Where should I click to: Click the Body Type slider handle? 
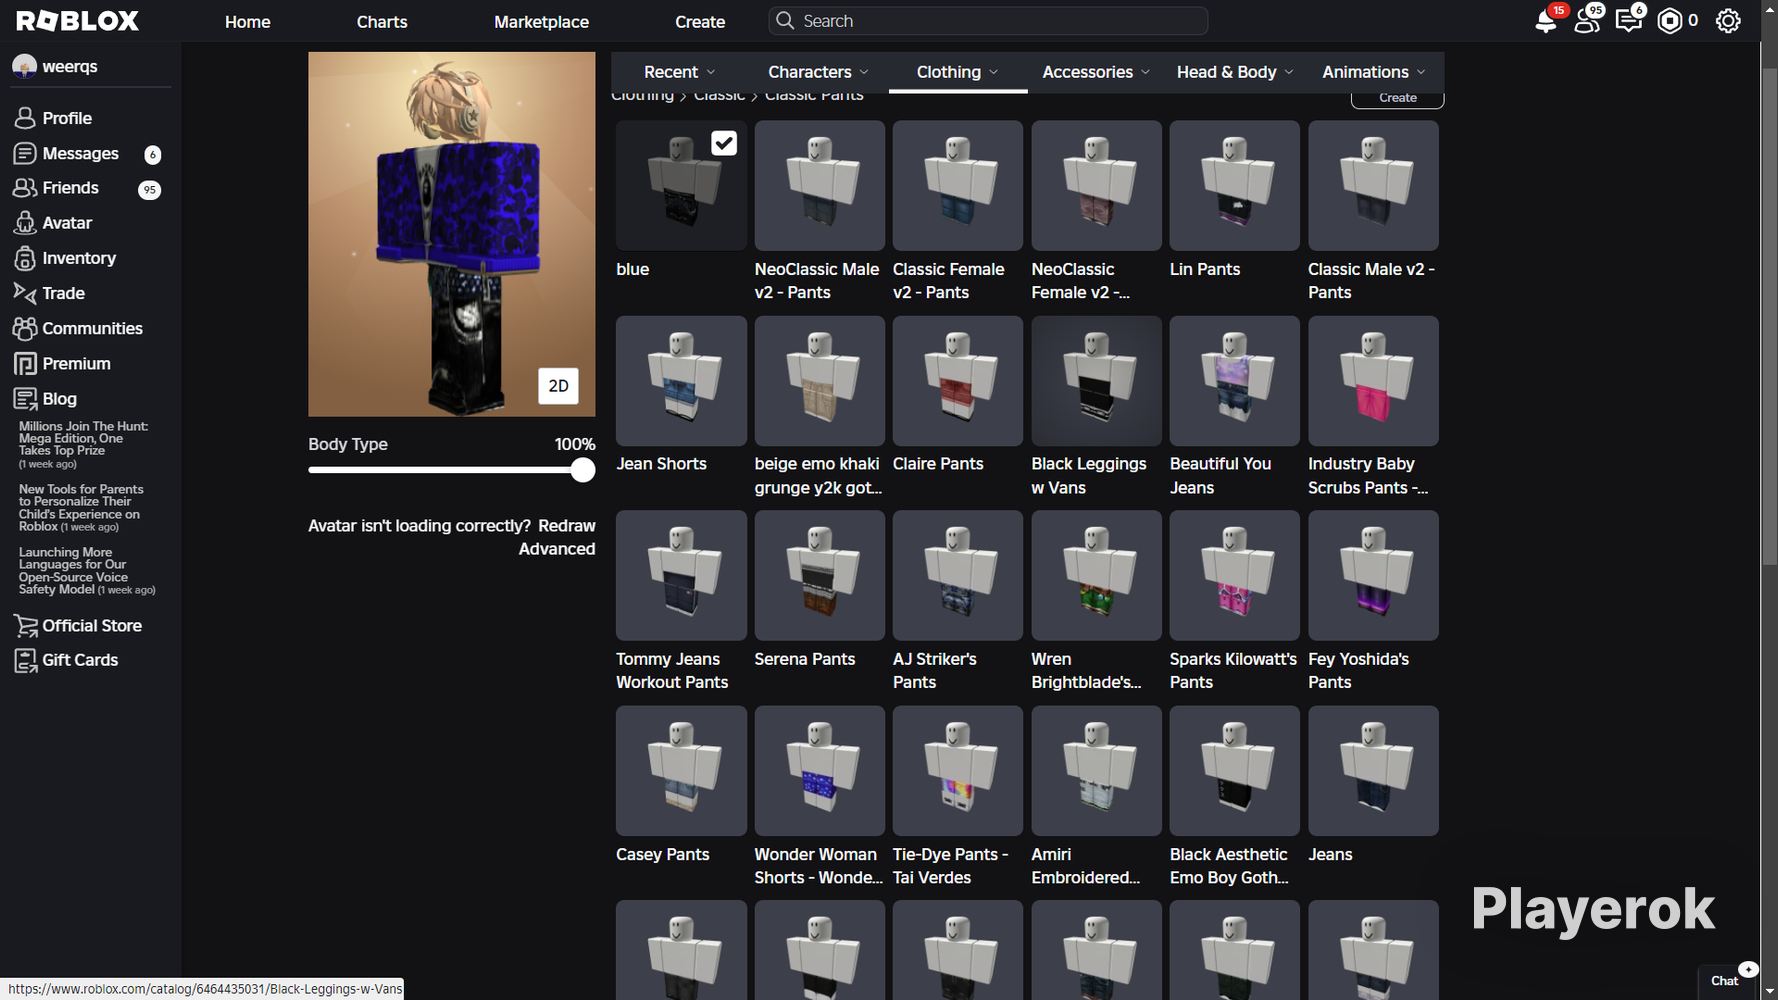click(582, 470)
